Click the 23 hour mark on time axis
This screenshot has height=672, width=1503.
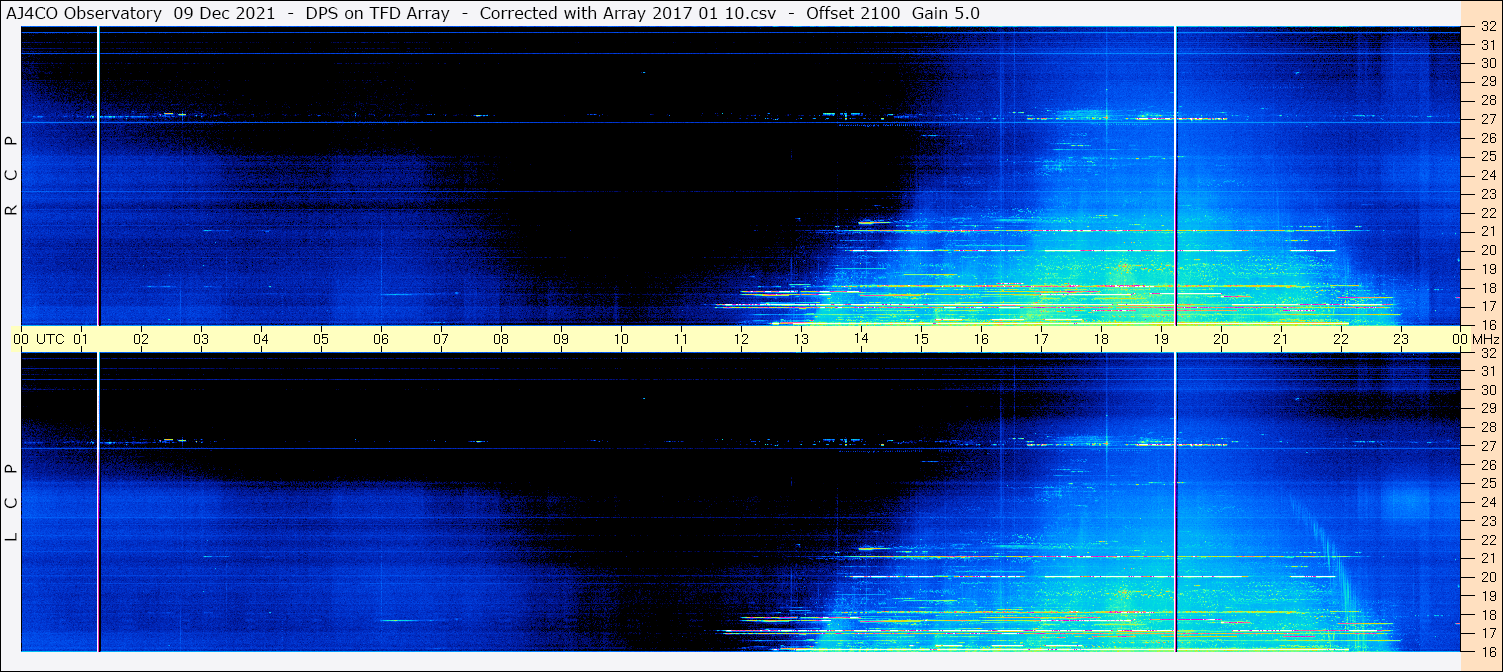point(1401,339)
